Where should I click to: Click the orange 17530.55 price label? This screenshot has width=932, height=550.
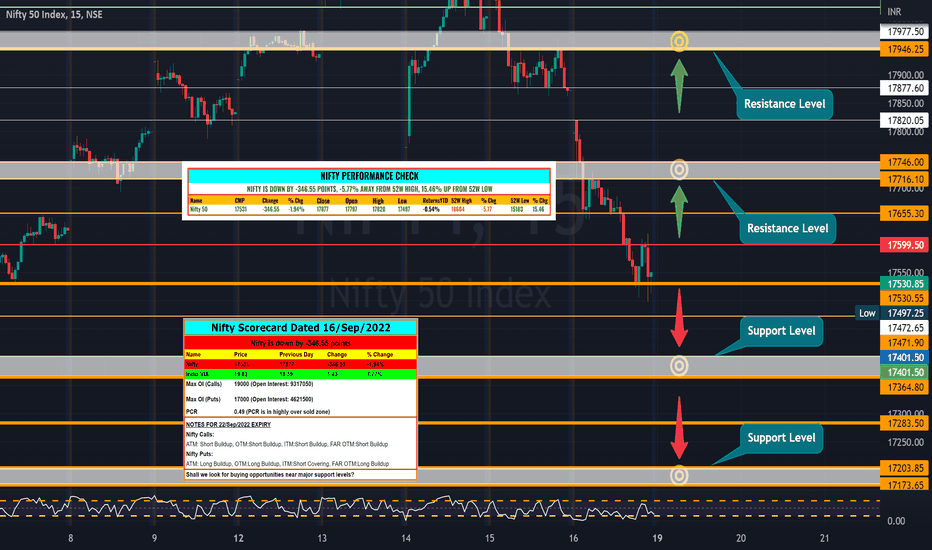(x=905, y=298)
